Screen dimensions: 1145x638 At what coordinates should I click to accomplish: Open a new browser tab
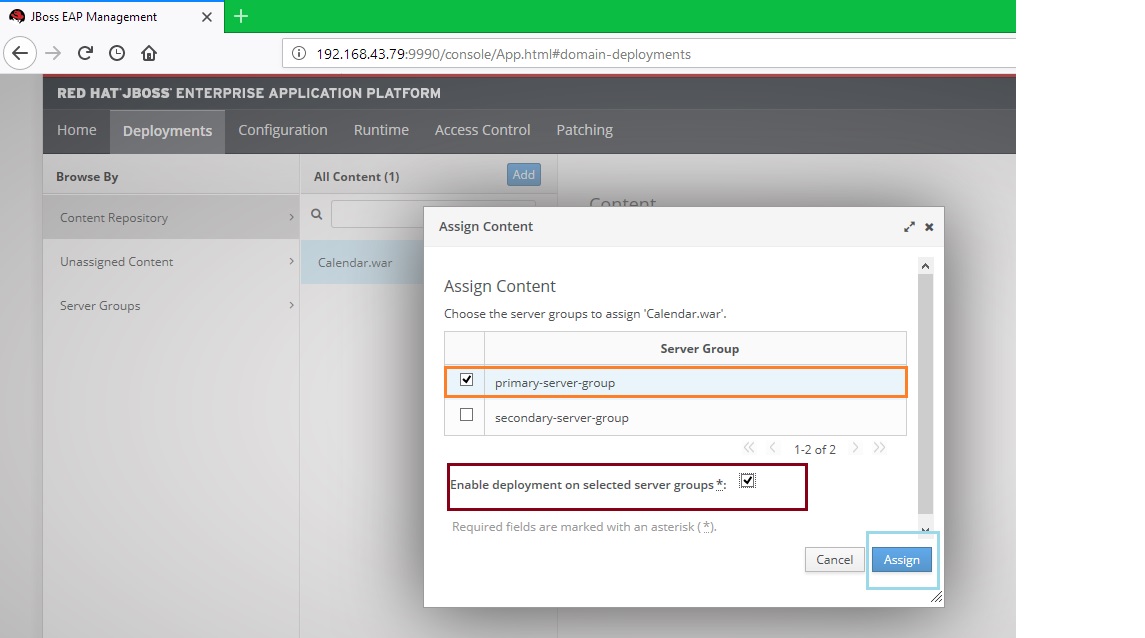(x=240, y=17)
